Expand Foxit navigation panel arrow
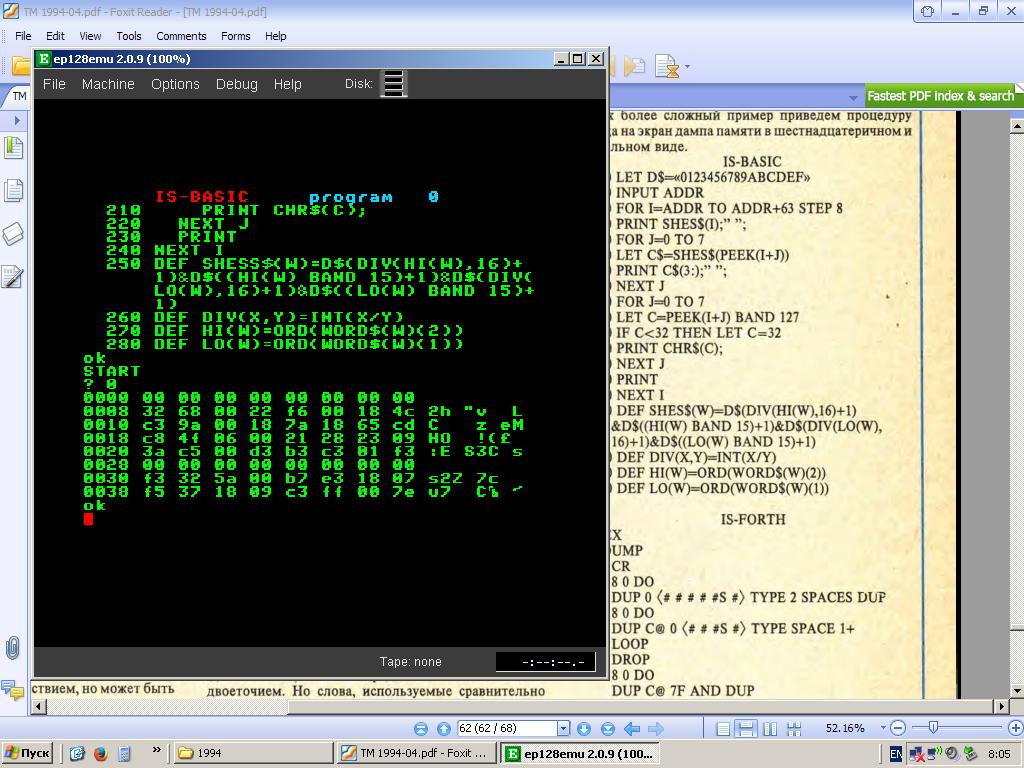Screen dimensions: 1024x768 (x=17, y=120)
